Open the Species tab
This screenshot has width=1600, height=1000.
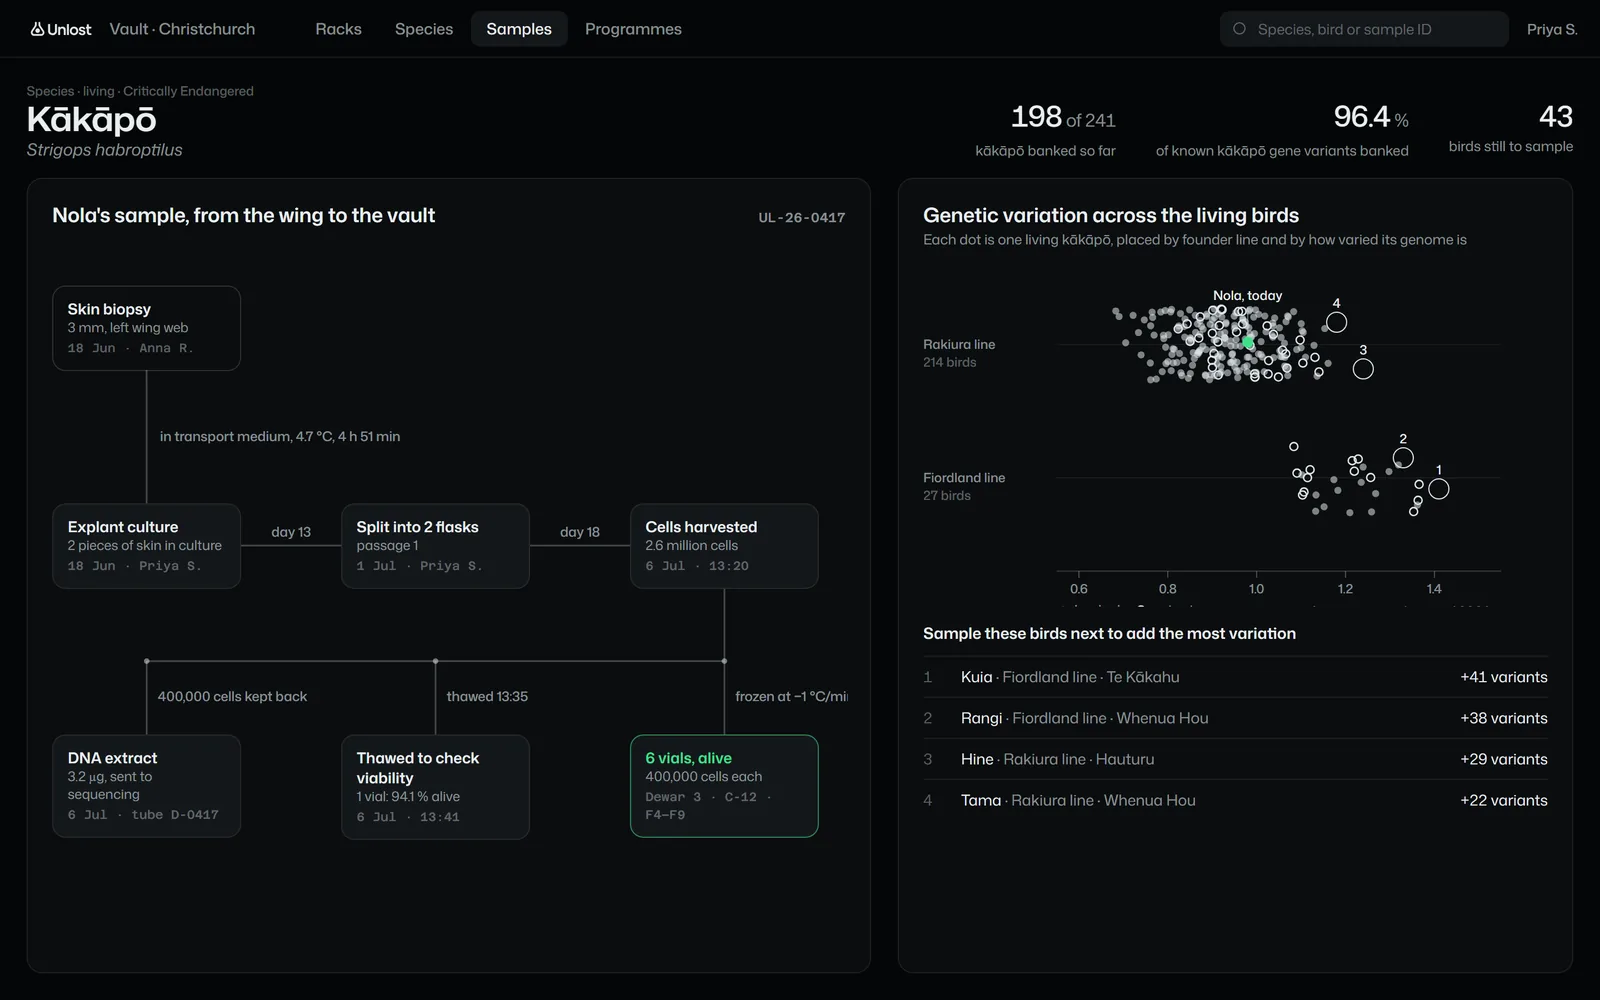pos(424,29)
